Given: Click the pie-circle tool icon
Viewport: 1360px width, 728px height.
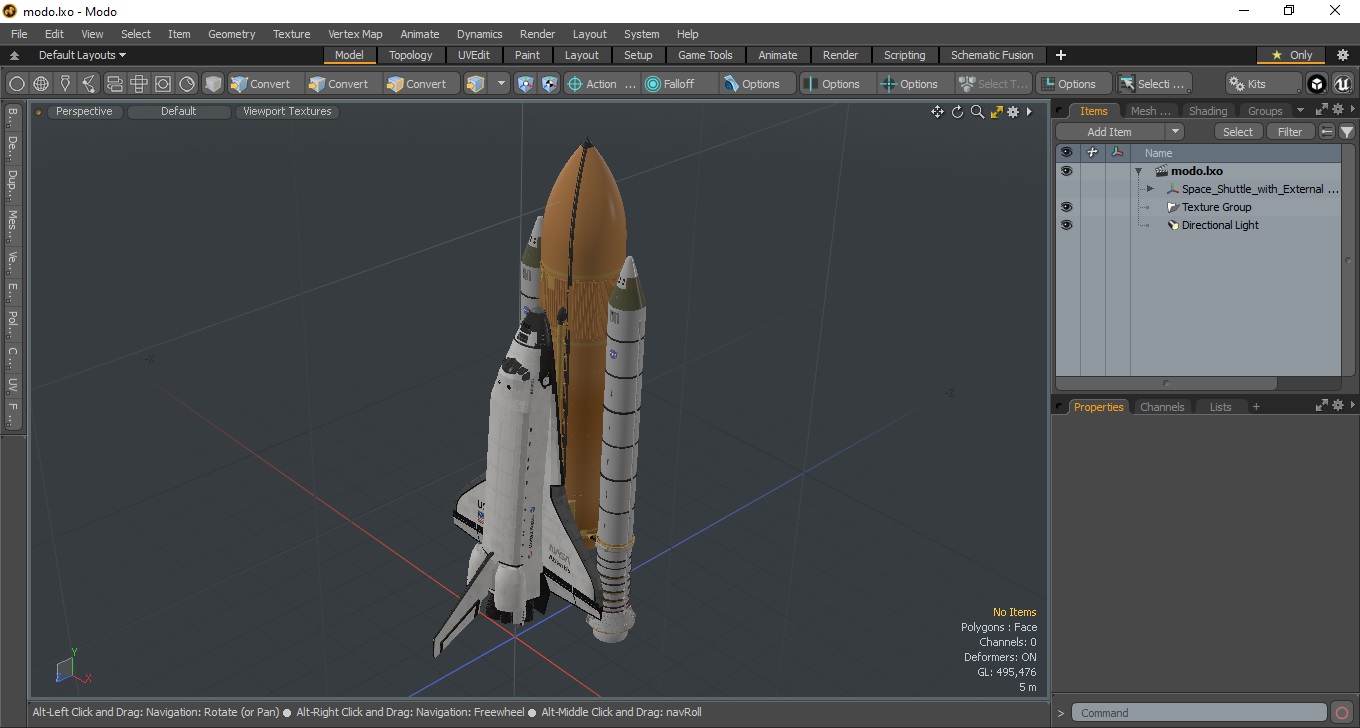Looking at the screenshot, I should tap(187, 84).
